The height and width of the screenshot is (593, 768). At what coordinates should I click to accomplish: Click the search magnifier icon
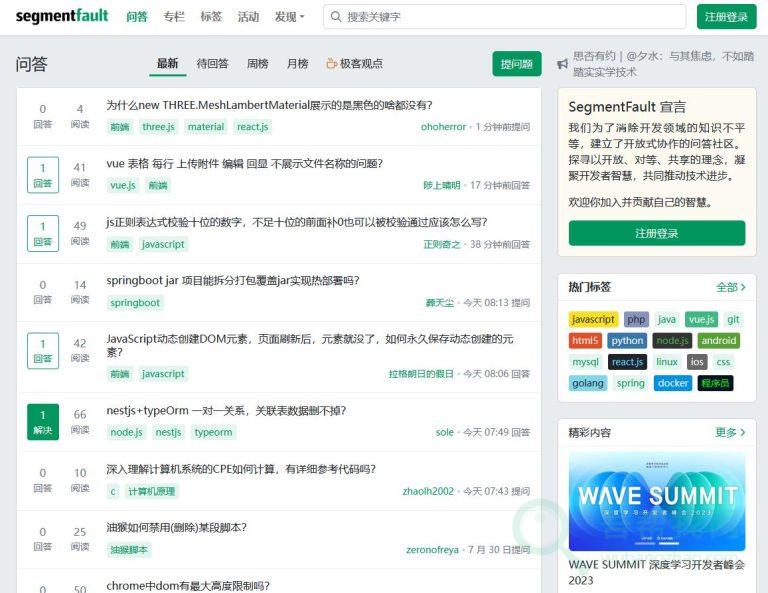(336, 17)
